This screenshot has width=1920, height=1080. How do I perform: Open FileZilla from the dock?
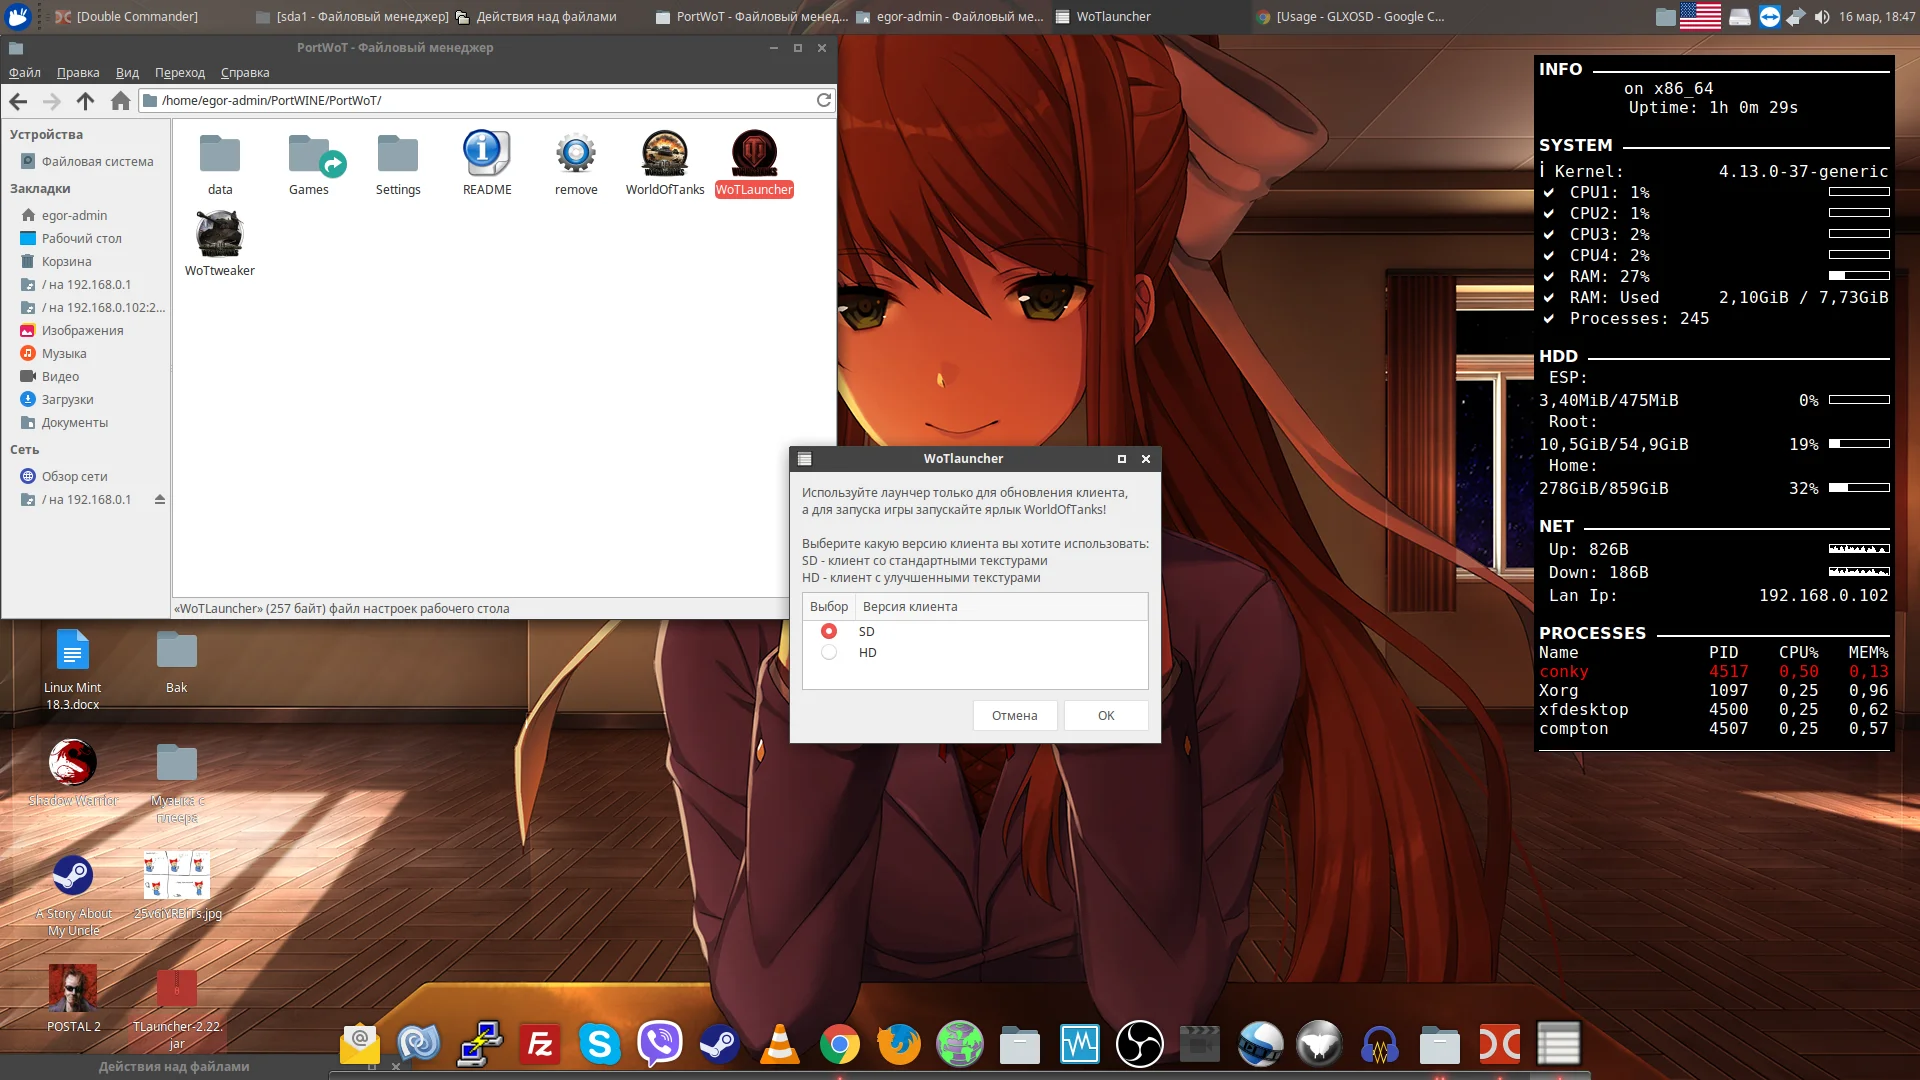tap(539, 1044)
